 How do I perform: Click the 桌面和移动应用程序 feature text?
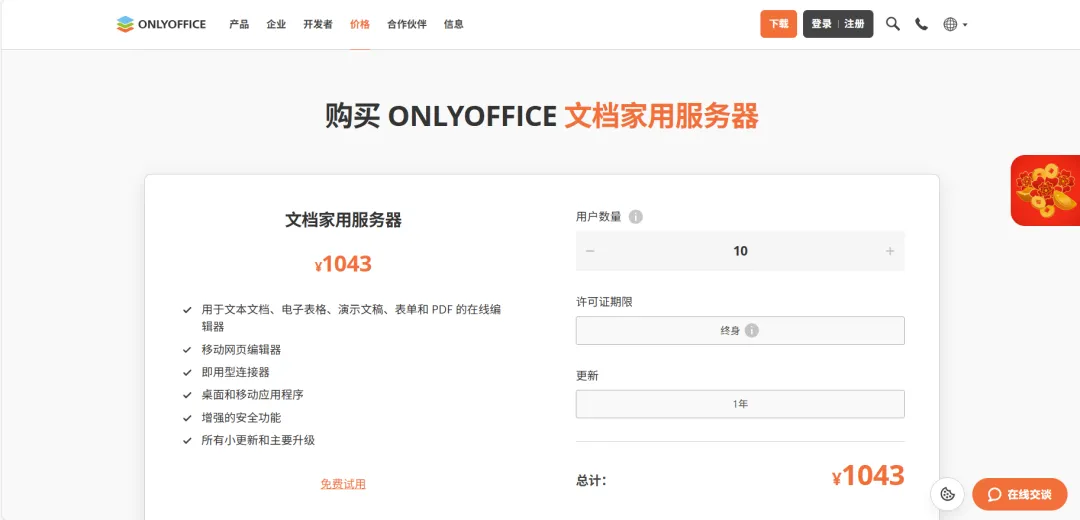click(253, 395)
